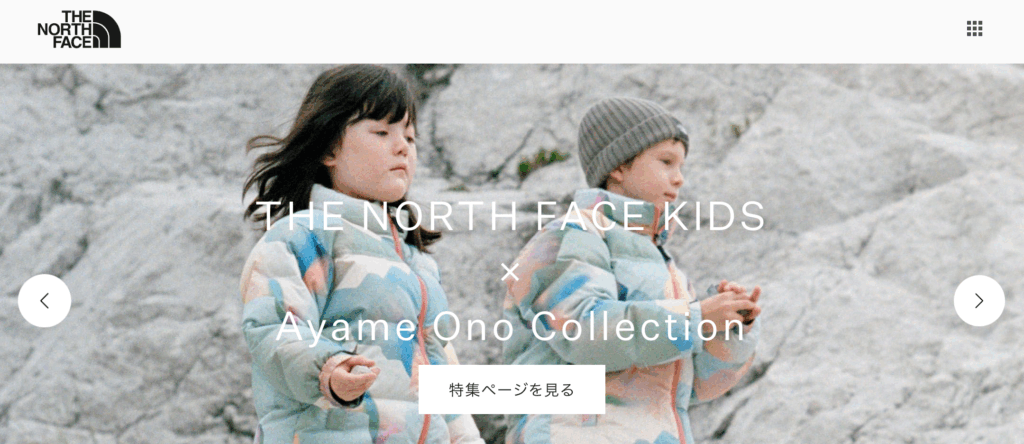1024x444 pixels.
Task: Click the empty header bar center
Action: pyautogui.click(x=512, y=31)
